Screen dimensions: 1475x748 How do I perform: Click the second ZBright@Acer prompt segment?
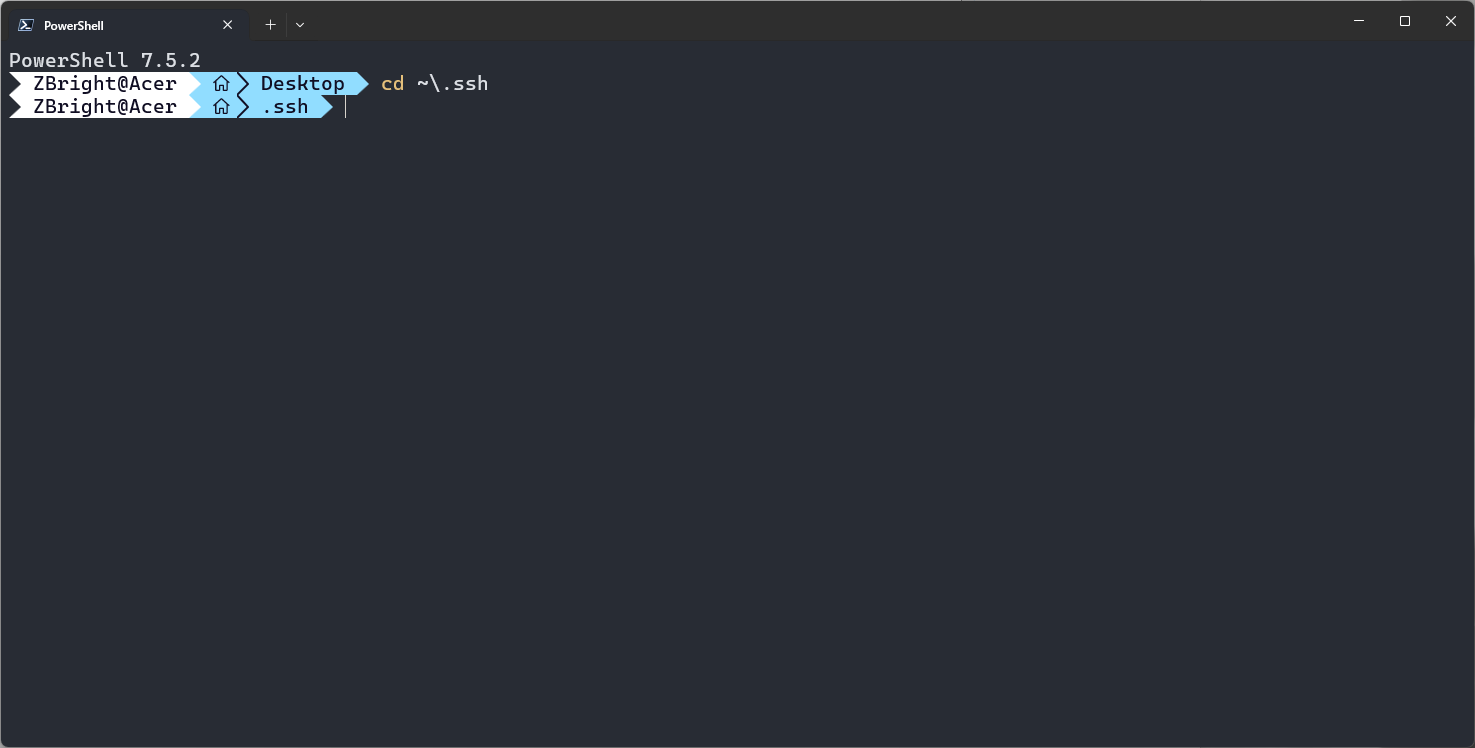pos(105,107)
